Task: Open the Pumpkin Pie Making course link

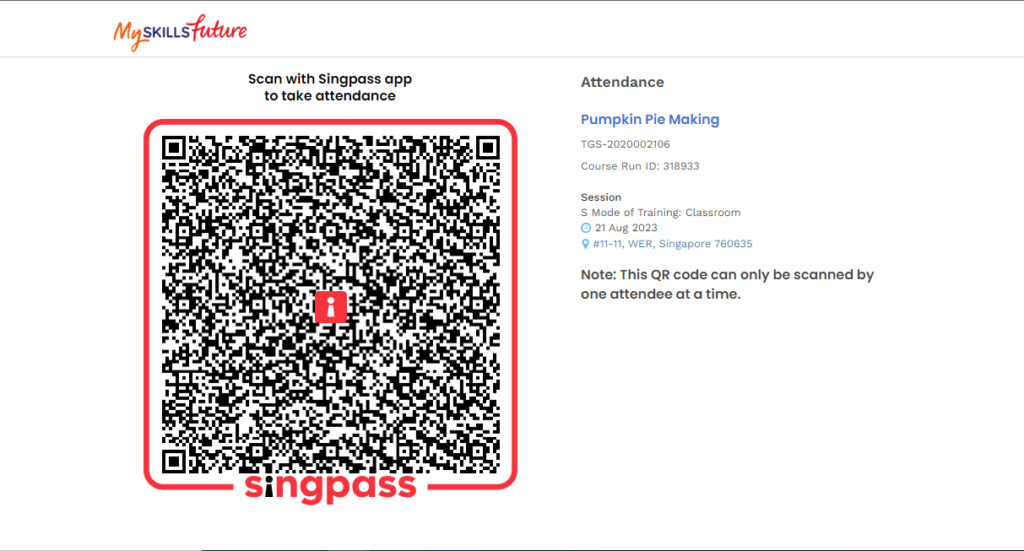Action: 650,119
